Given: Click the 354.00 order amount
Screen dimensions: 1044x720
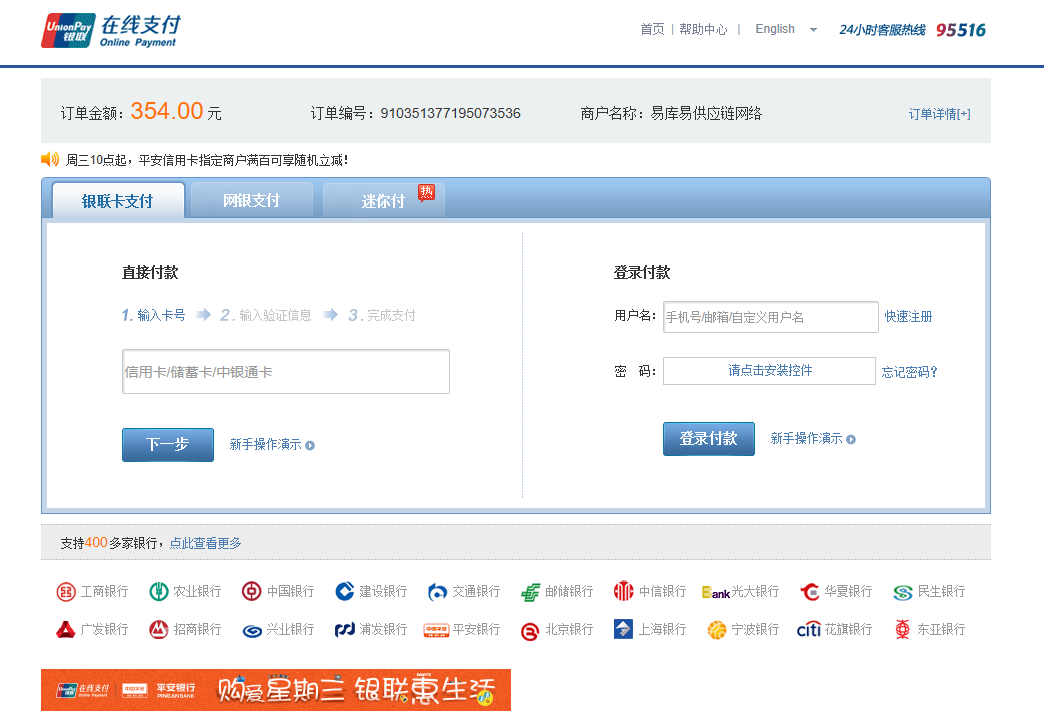Looking at the screenshot, I should coord(166,111).
